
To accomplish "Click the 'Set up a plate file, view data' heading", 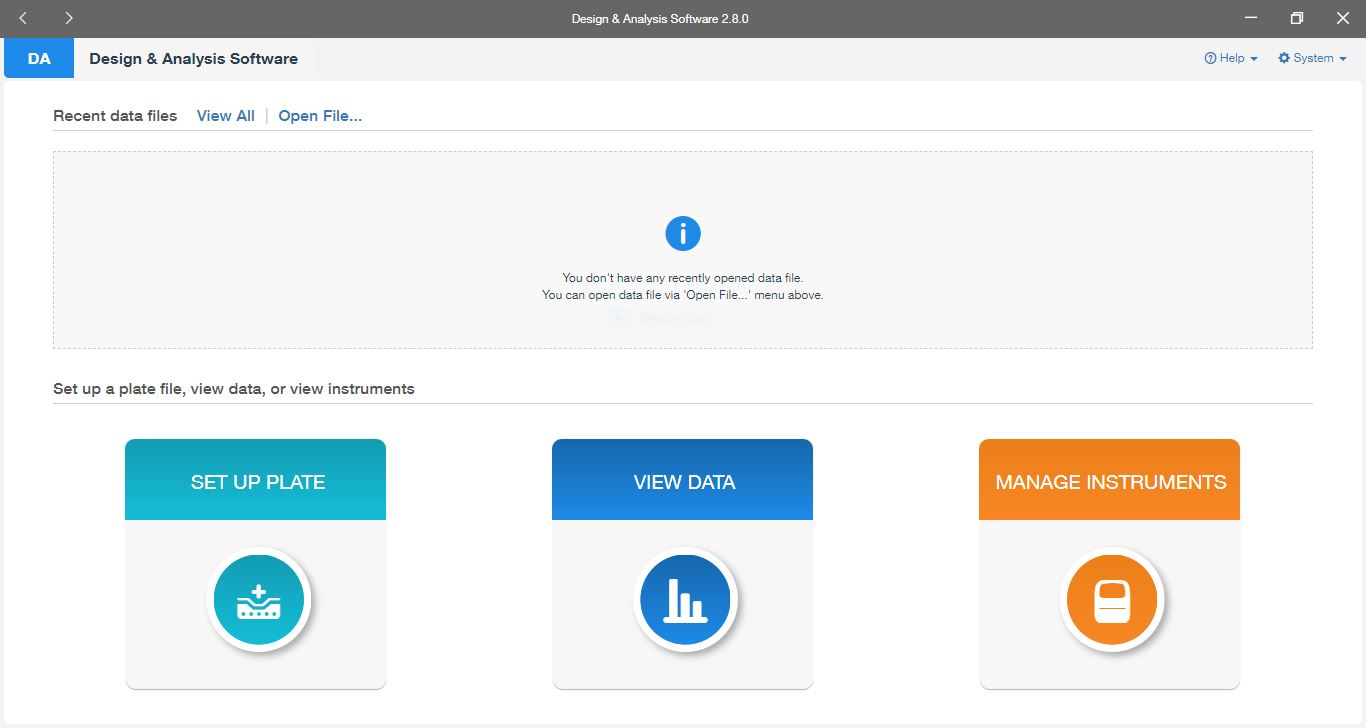I will 234,389.
